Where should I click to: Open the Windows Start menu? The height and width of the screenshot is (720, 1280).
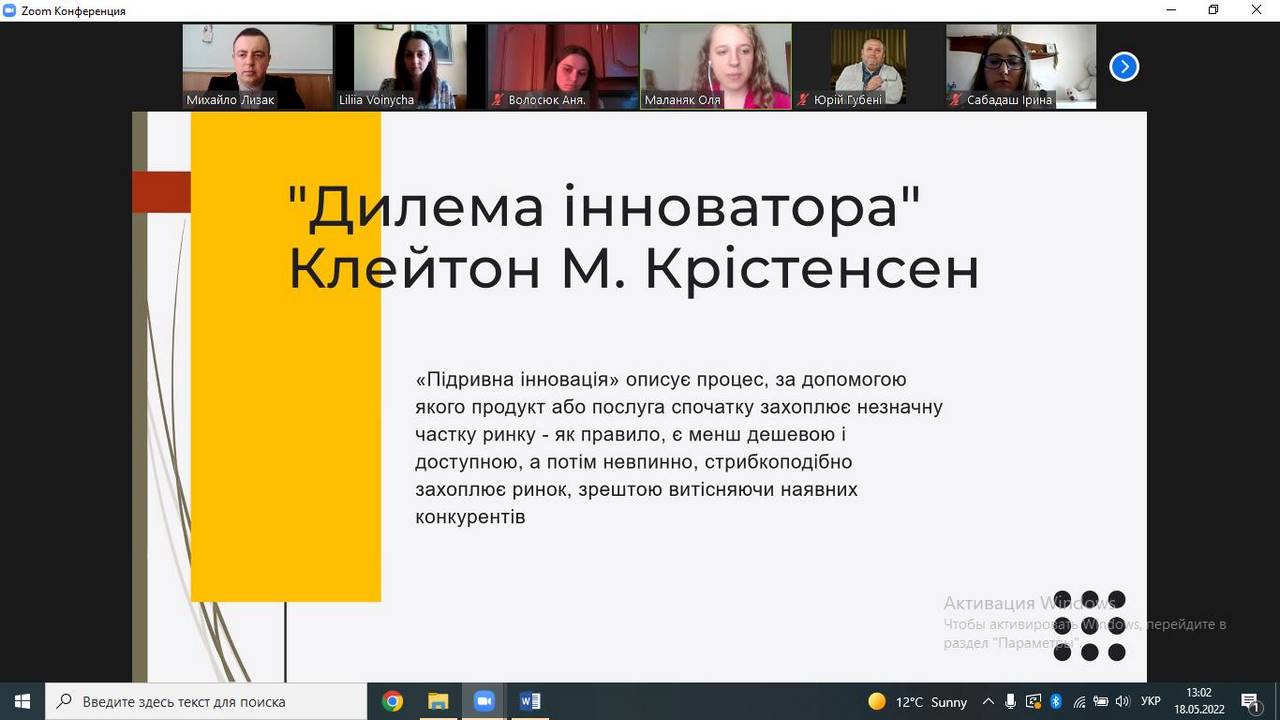(x=22, y=701)
